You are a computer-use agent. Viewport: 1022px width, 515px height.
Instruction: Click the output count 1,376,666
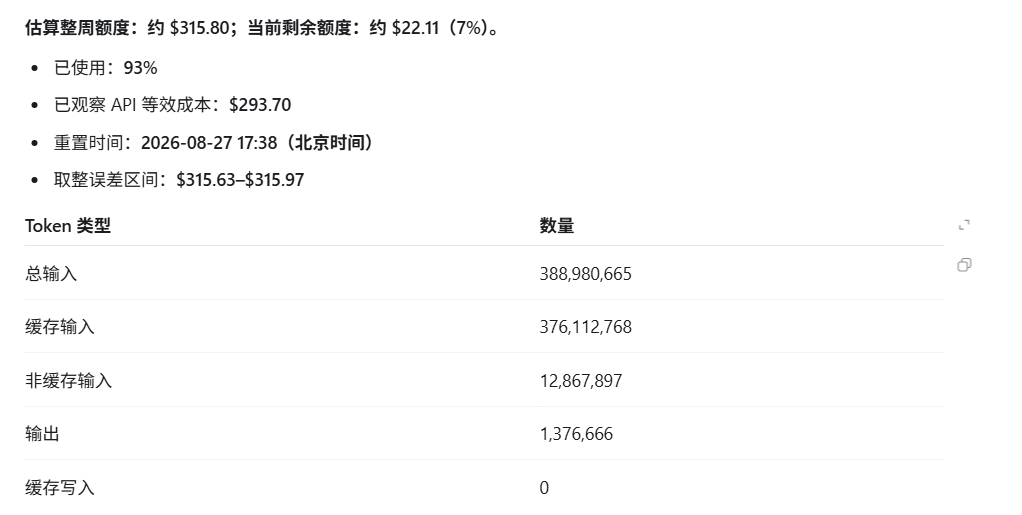[x=576, y=434]
